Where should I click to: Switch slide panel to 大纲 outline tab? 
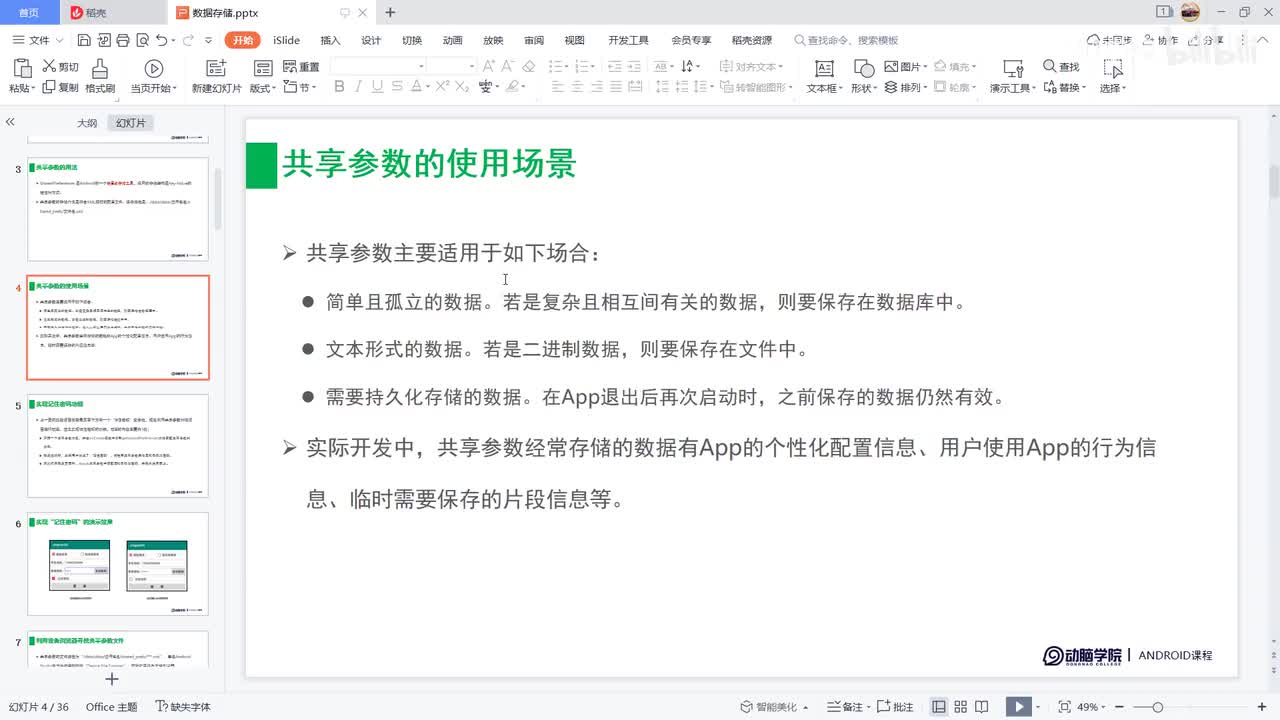(x=87, y=123)
